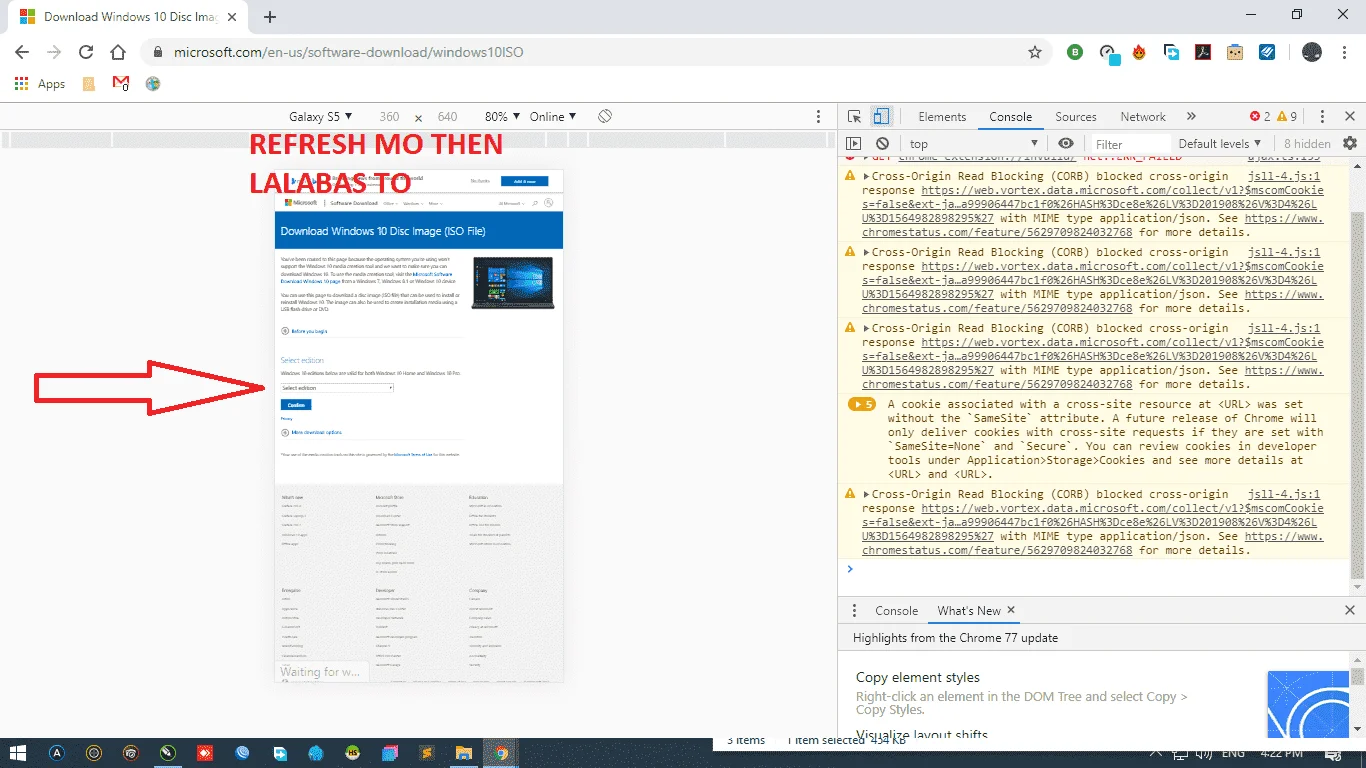Go to the browser home page icon
1366x768 pixels.
[x=118, y=52]
